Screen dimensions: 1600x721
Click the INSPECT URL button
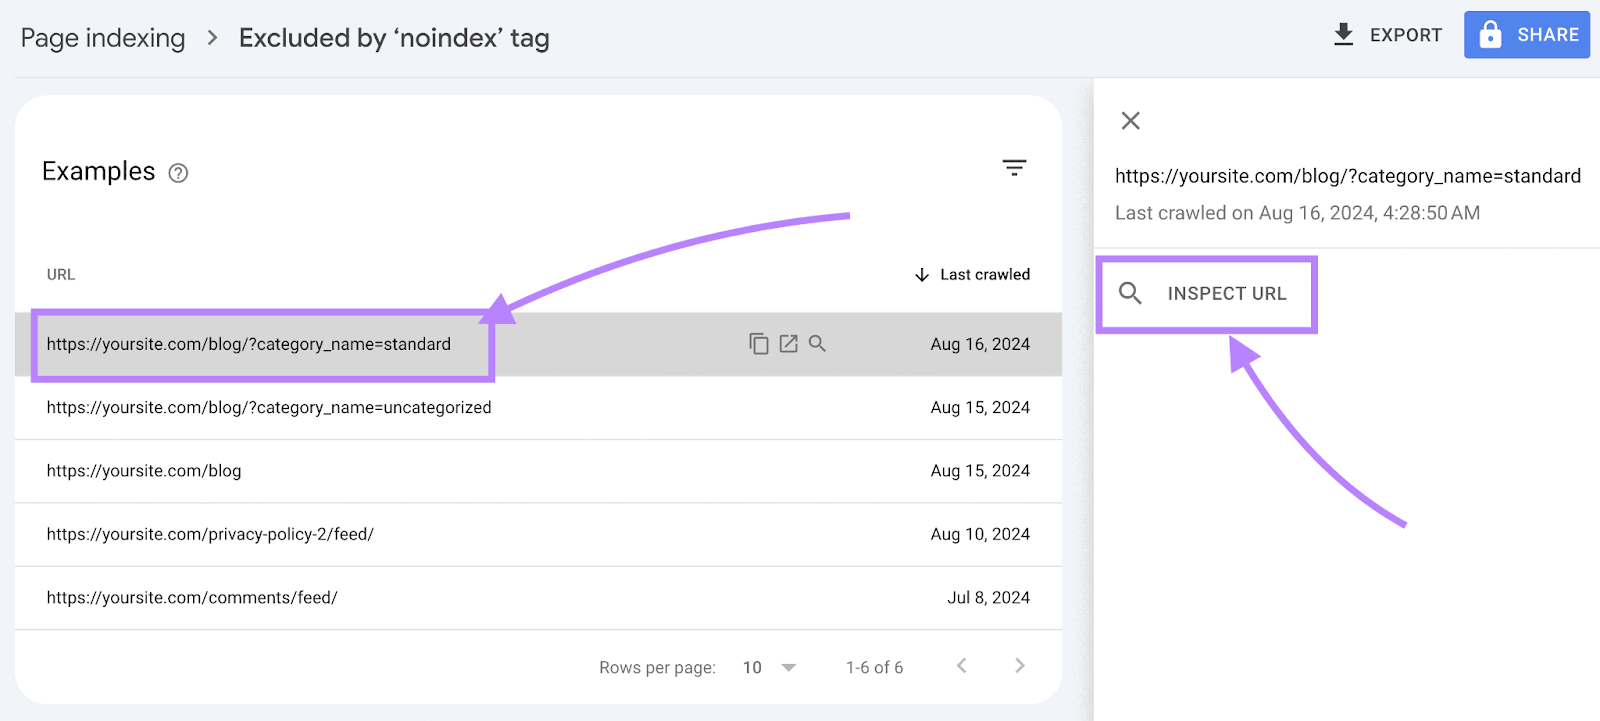pyautogui.click(x=1206, y=294)
